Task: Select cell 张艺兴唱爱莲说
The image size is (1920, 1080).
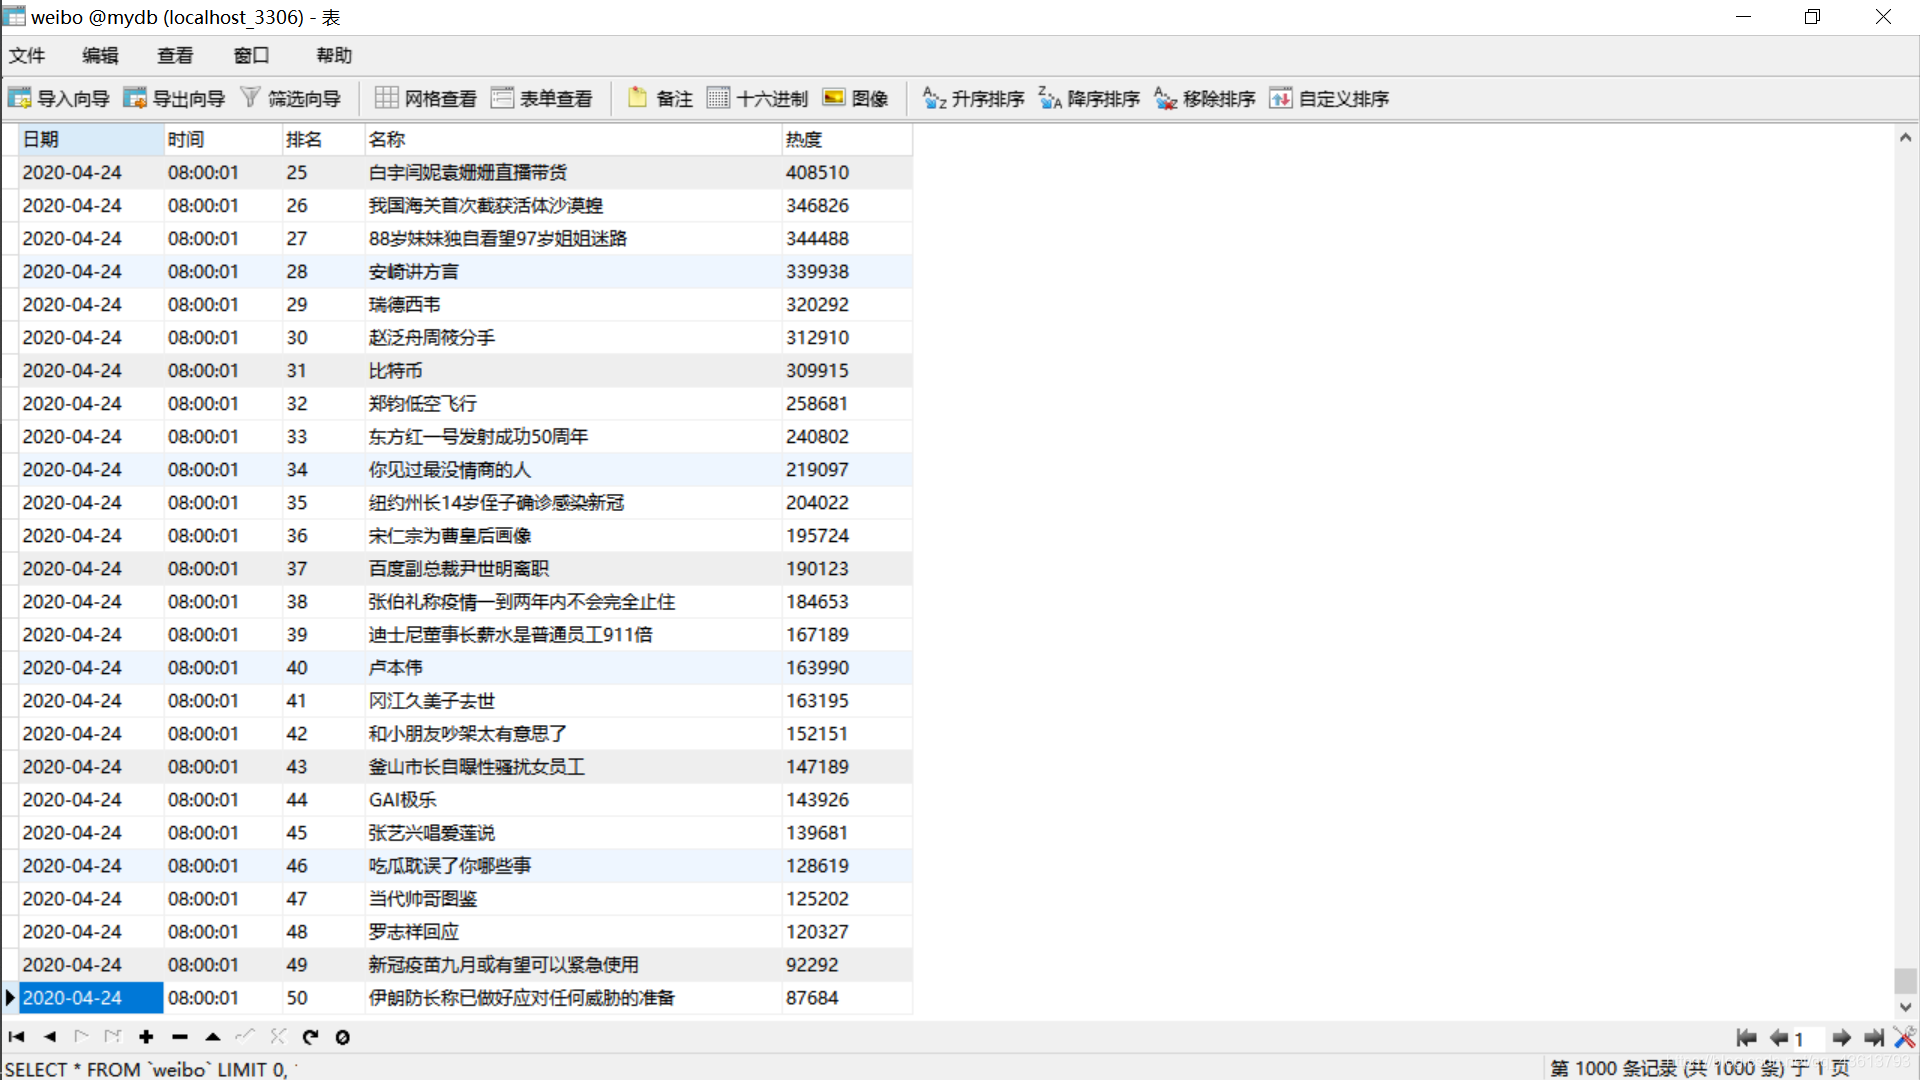Action: [x=573, y=832]
